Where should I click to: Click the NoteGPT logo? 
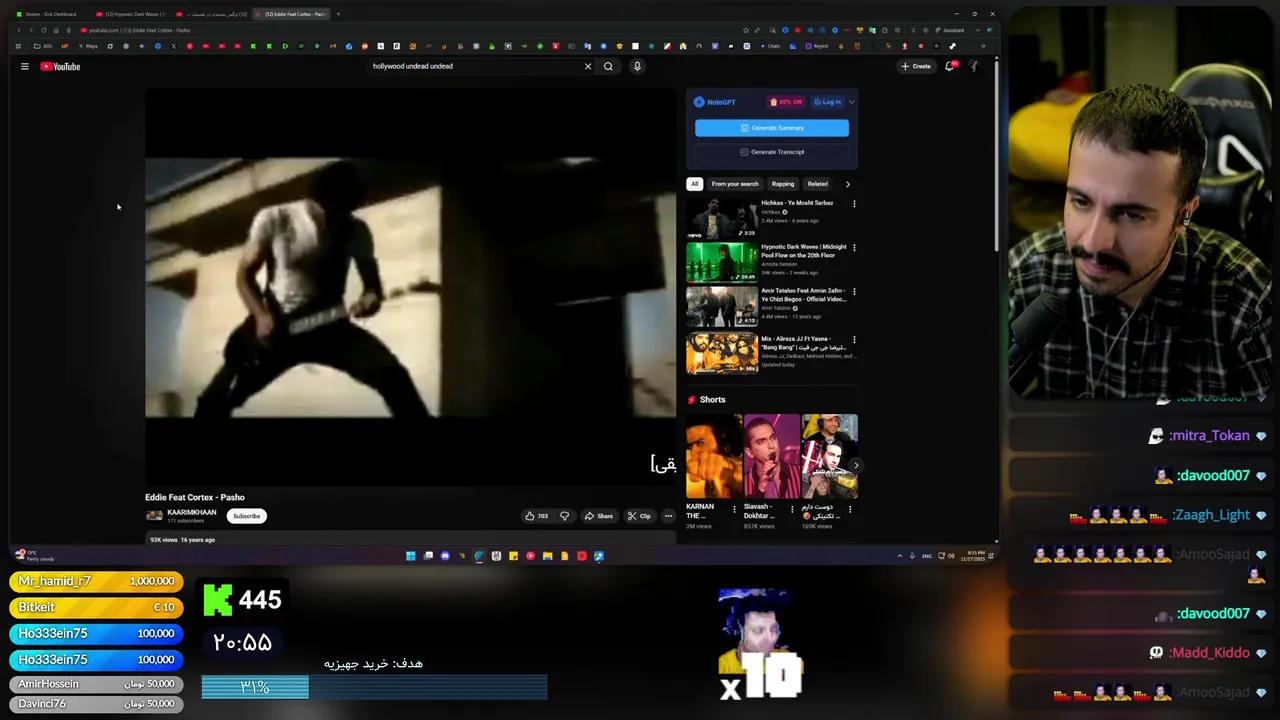point(715,102)
